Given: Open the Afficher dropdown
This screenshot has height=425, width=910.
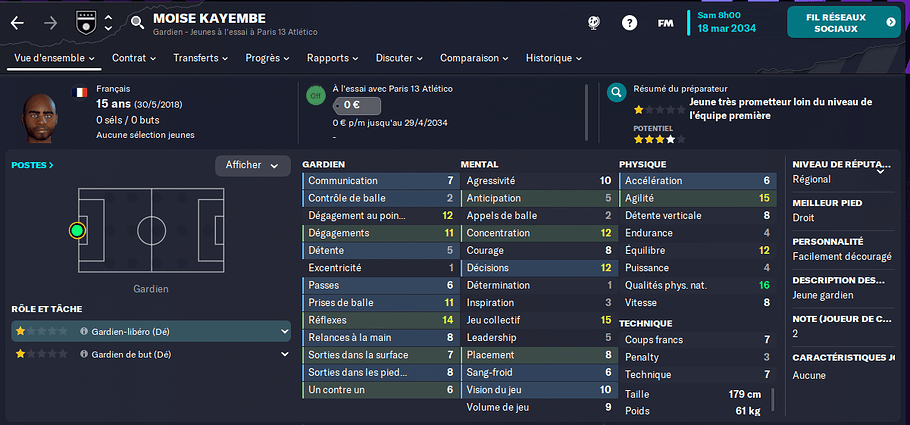Looking at the screenshot, I should click(252, 165).
